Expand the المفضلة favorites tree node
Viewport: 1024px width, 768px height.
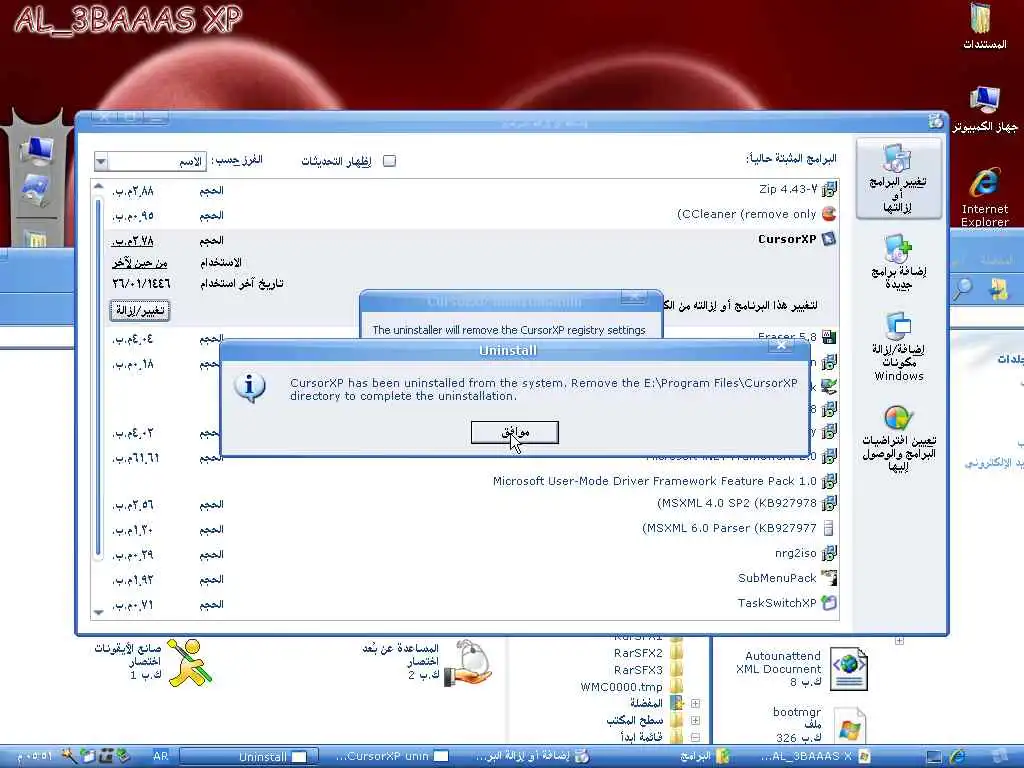click(696, 703)
